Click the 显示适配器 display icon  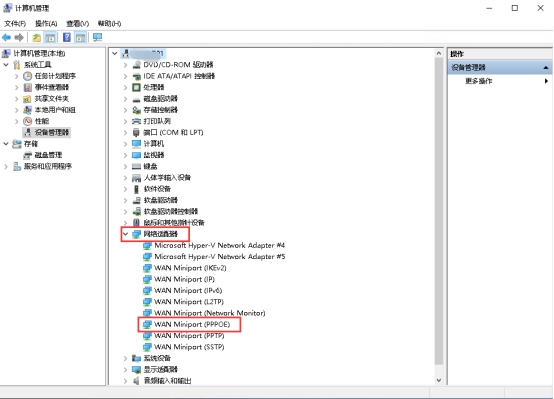pos(136,370)
